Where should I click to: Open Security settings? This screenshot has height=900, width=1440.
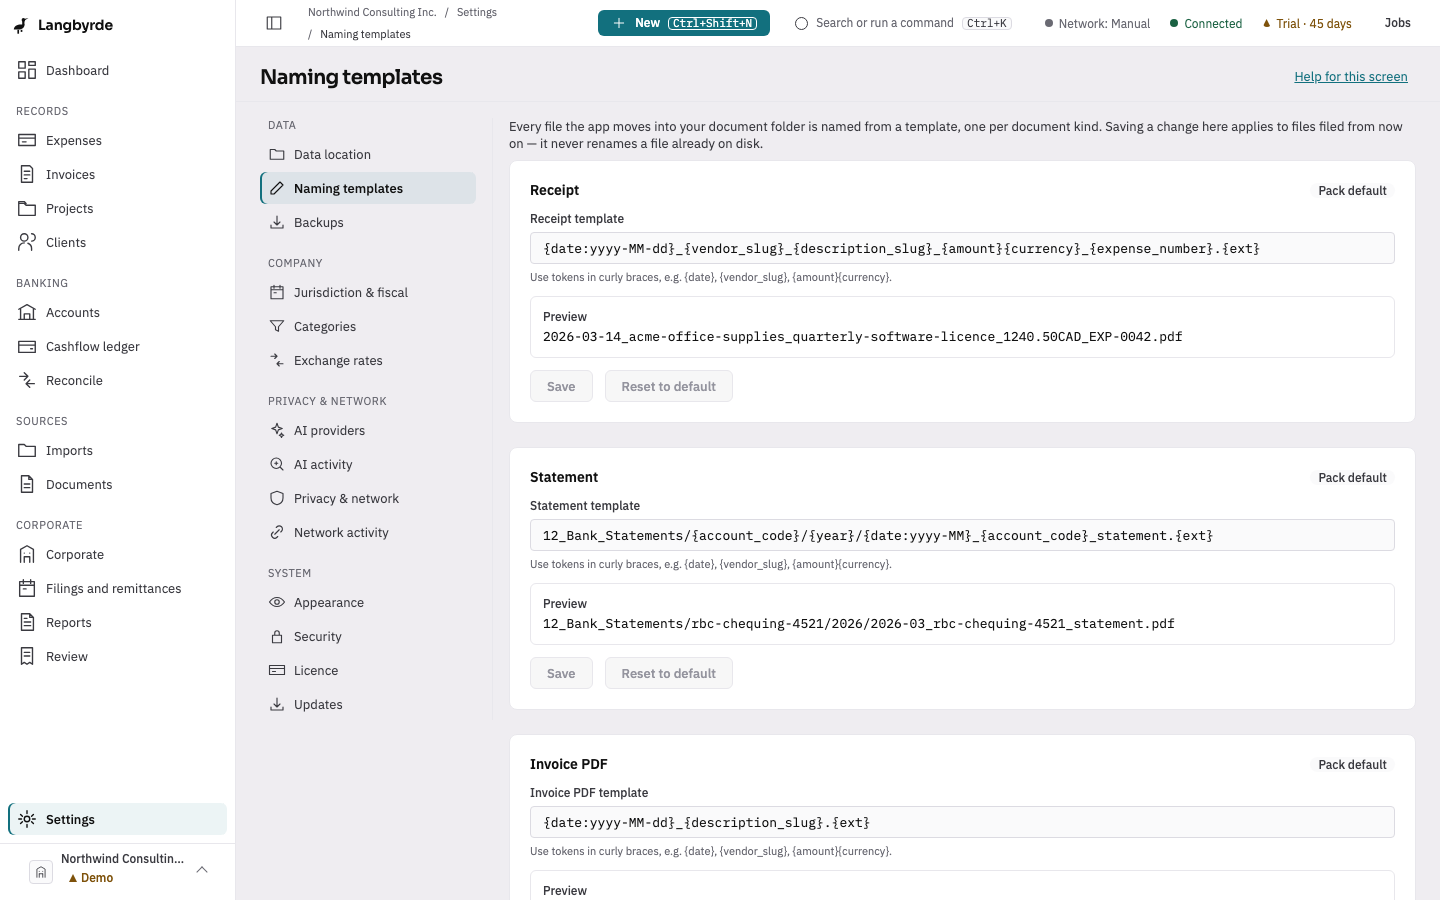click(368, 637)
